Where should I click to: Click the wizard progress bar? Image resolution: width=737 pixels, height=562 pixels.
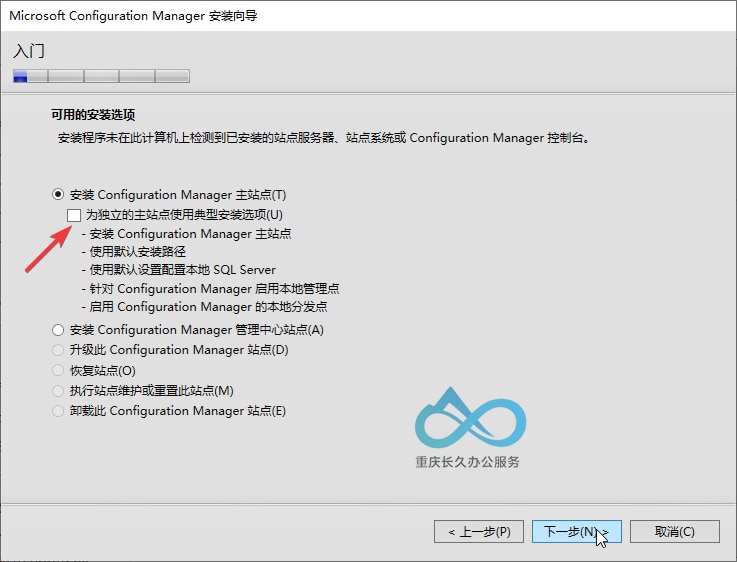pos(102,76)
